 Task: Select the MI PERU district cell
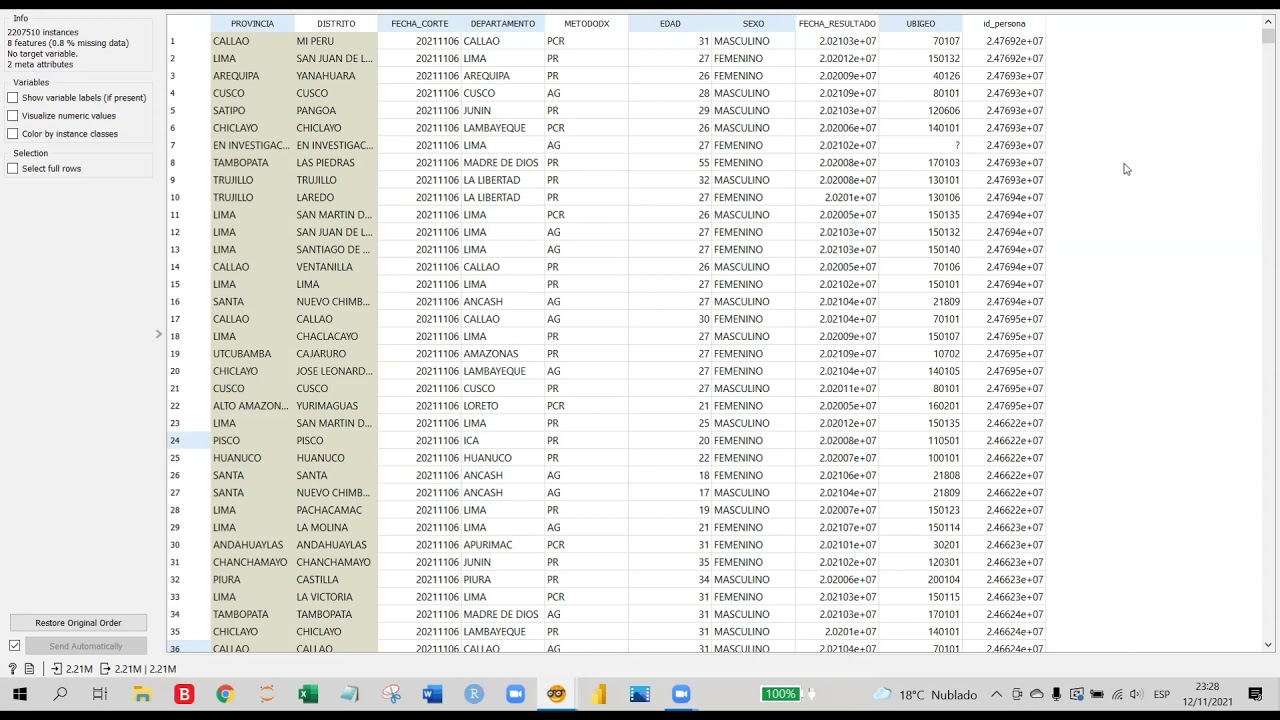(x=336, y=41)
